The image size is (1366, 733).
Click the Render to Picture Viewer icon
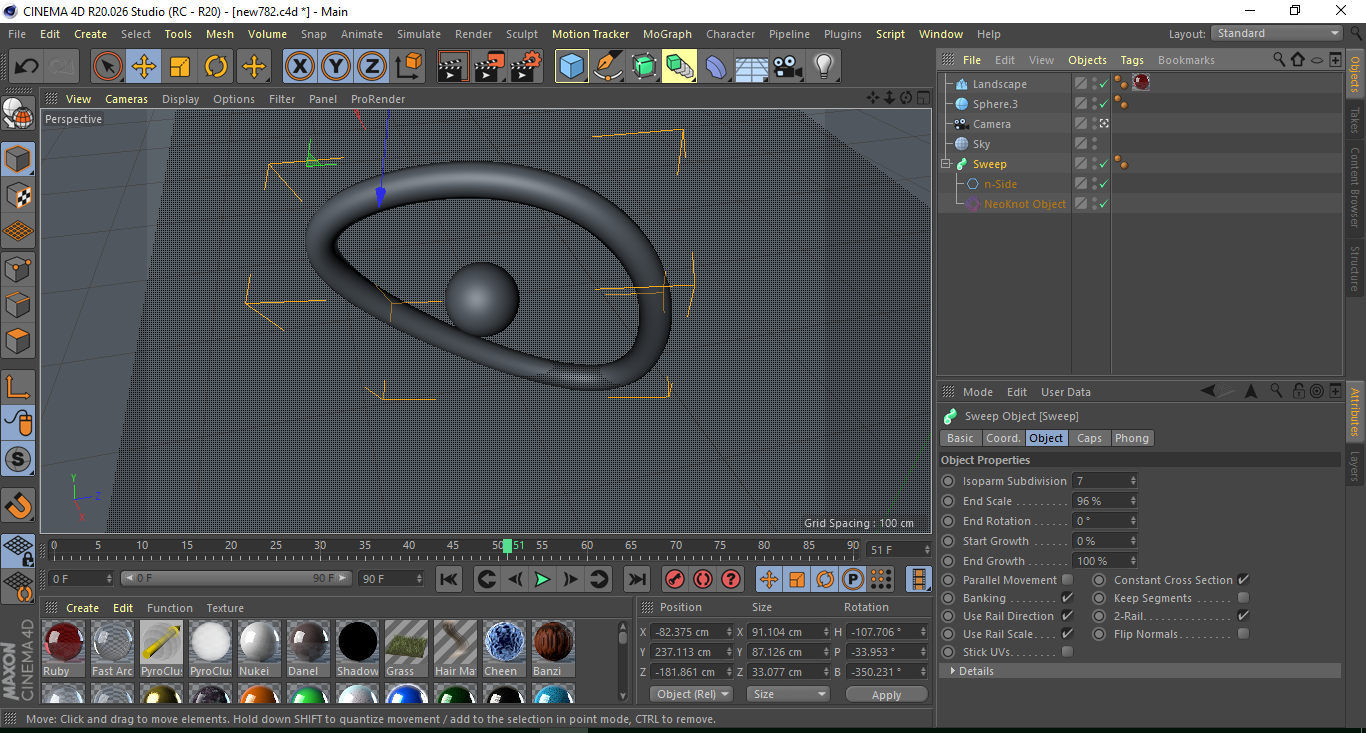click(x=488, y=66)
